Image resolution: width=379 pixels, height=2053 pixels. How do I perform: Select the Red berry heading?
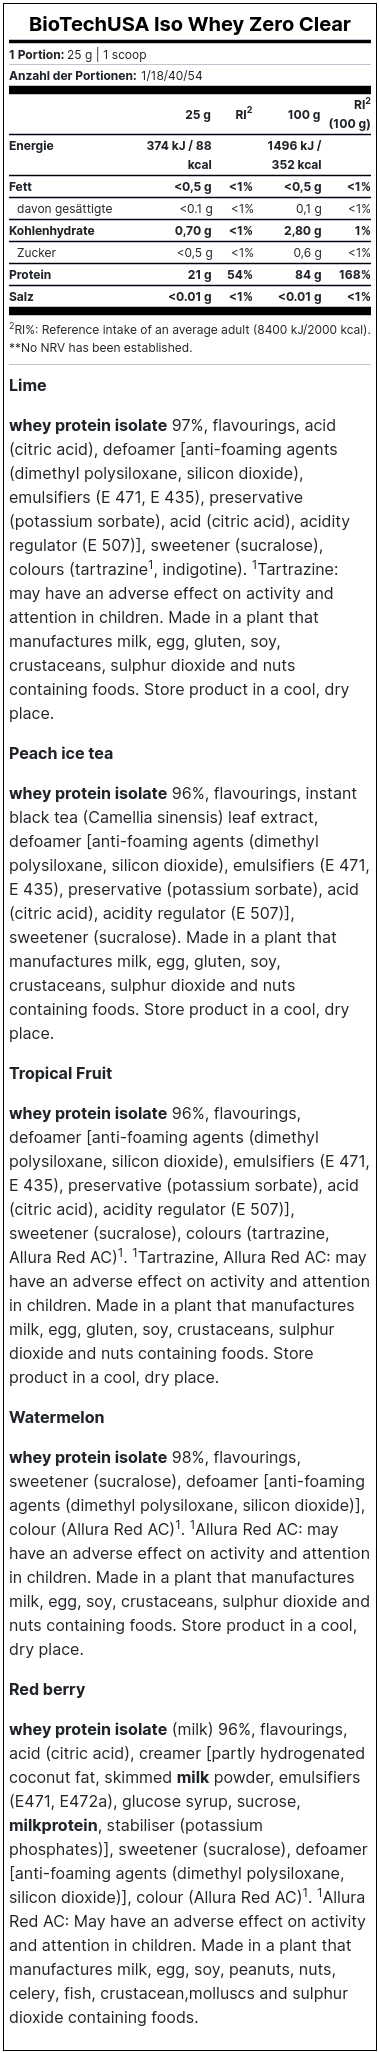pyautogui.click(x=47, y=1689)
